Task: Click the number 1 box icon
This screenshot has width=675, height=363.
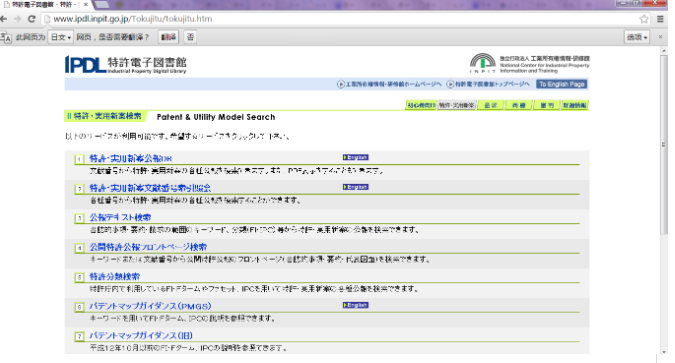Action: click(x=79, y=159)
